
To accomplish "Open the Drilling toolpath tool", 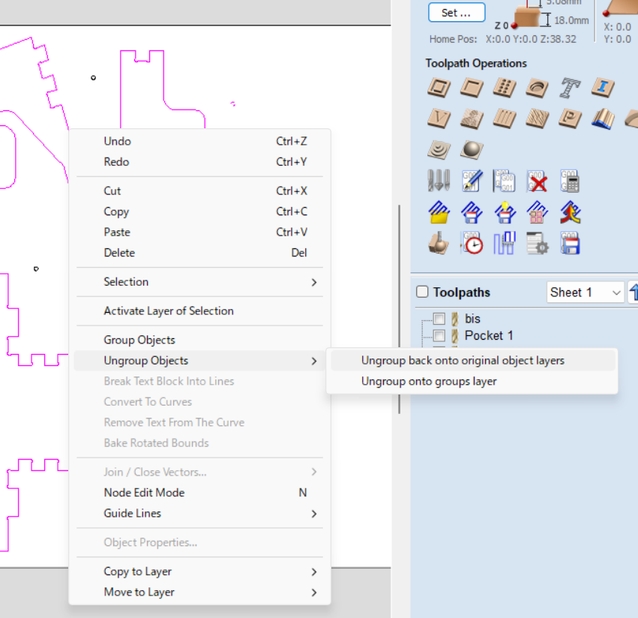I will click(x=505, y=87).
